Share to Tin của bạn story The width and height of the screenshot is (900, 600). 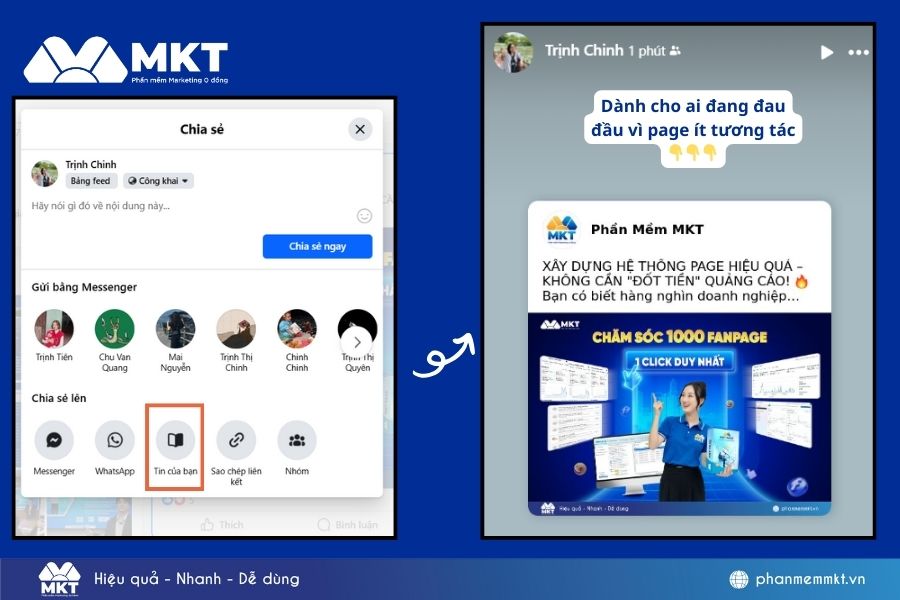coord(176,440)
